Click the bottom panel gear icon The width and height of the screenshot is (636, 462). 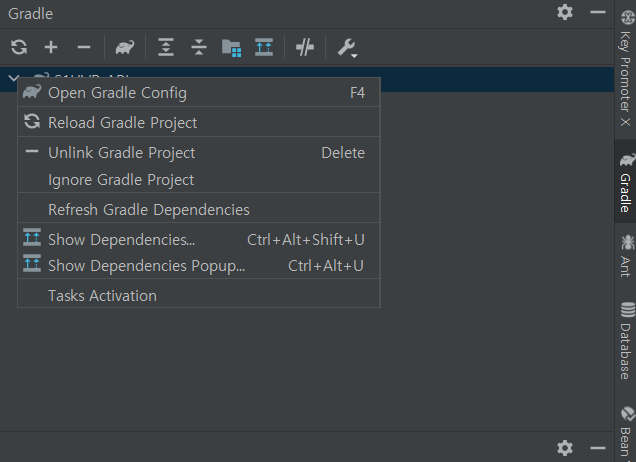(x=565, y=448)
